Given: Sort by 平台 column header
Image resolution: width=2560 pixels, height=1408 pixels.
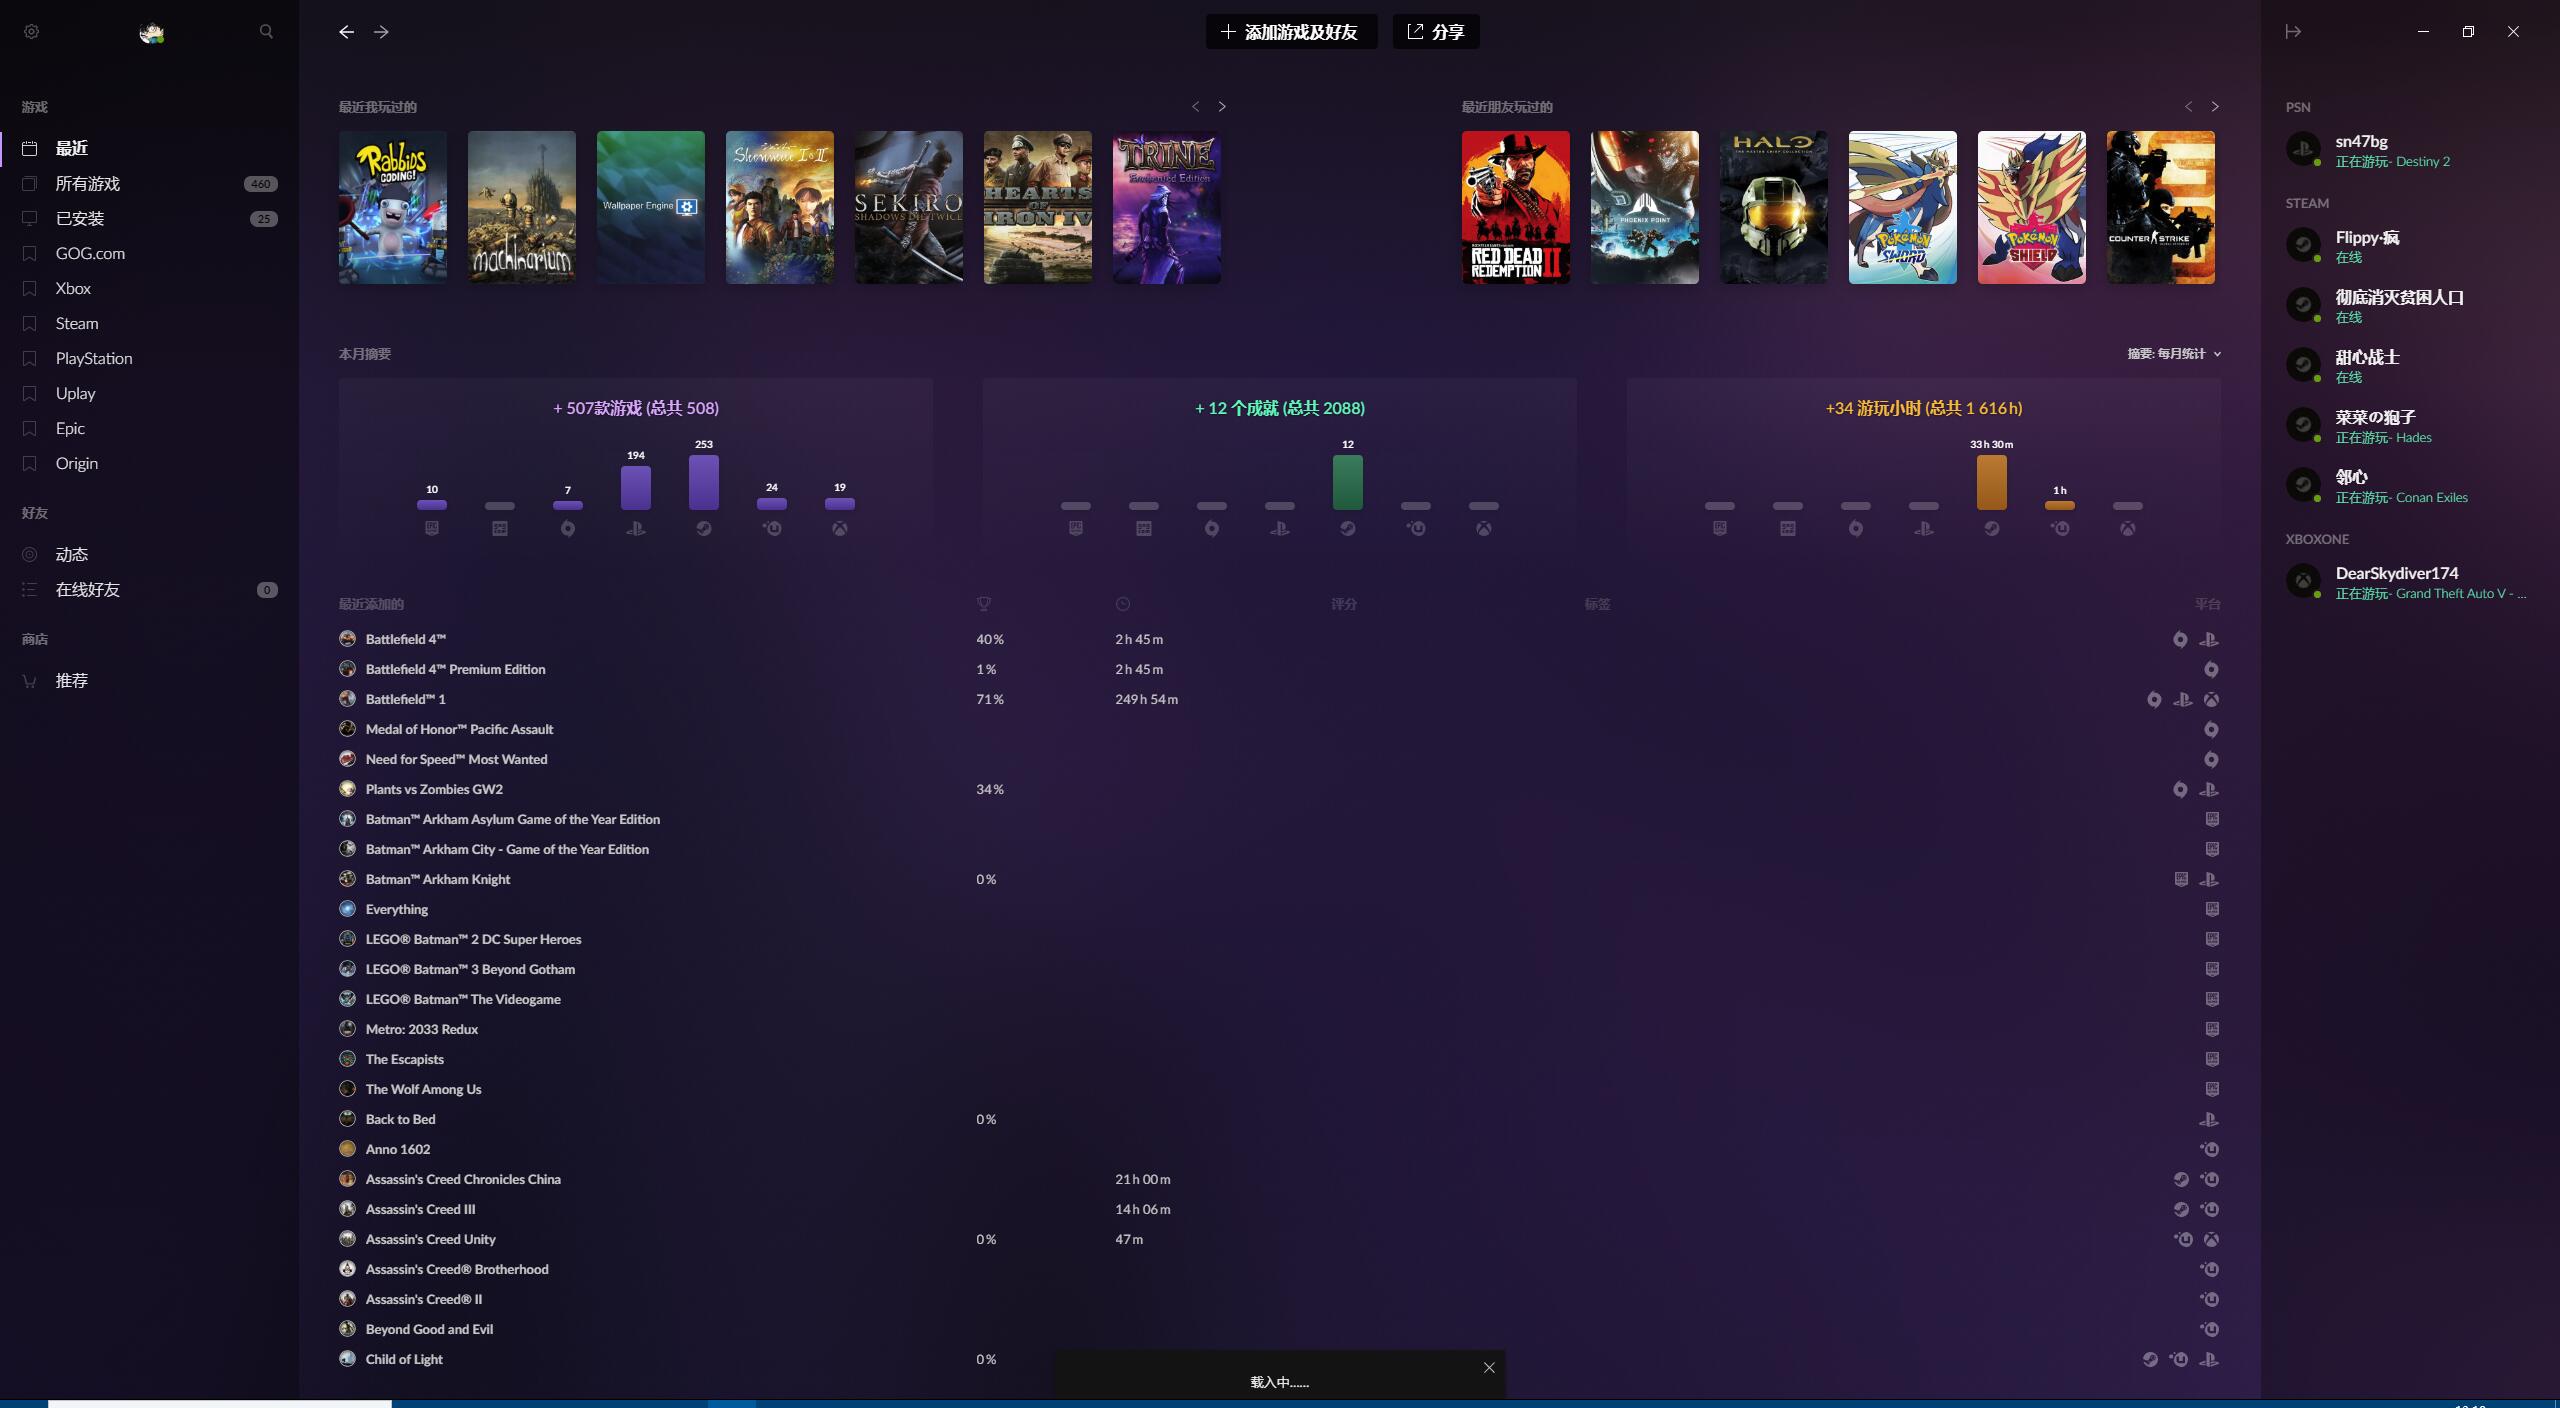Looking at the screenshot, I should (2208, 604).
